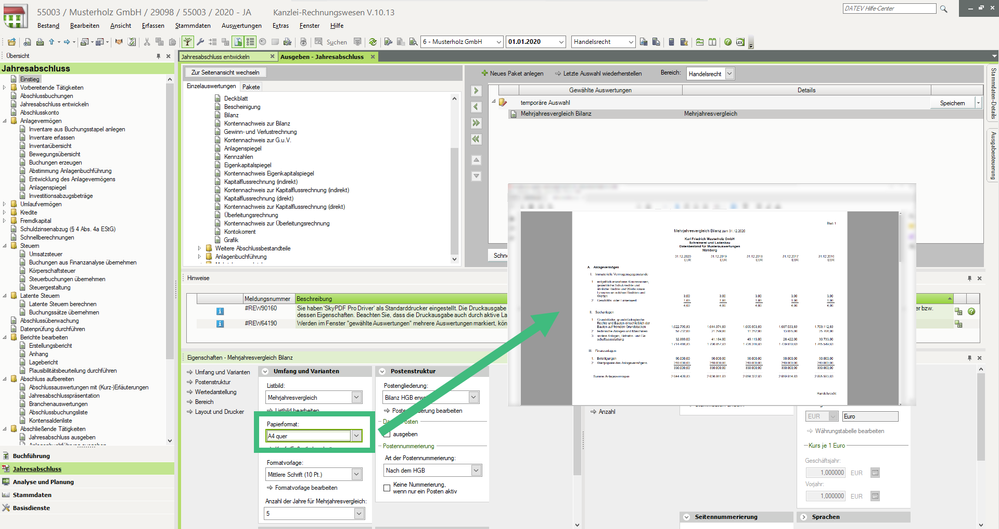999x529 pixels.
Task: Pin the Übersicht panel
Action: (159, 56)
